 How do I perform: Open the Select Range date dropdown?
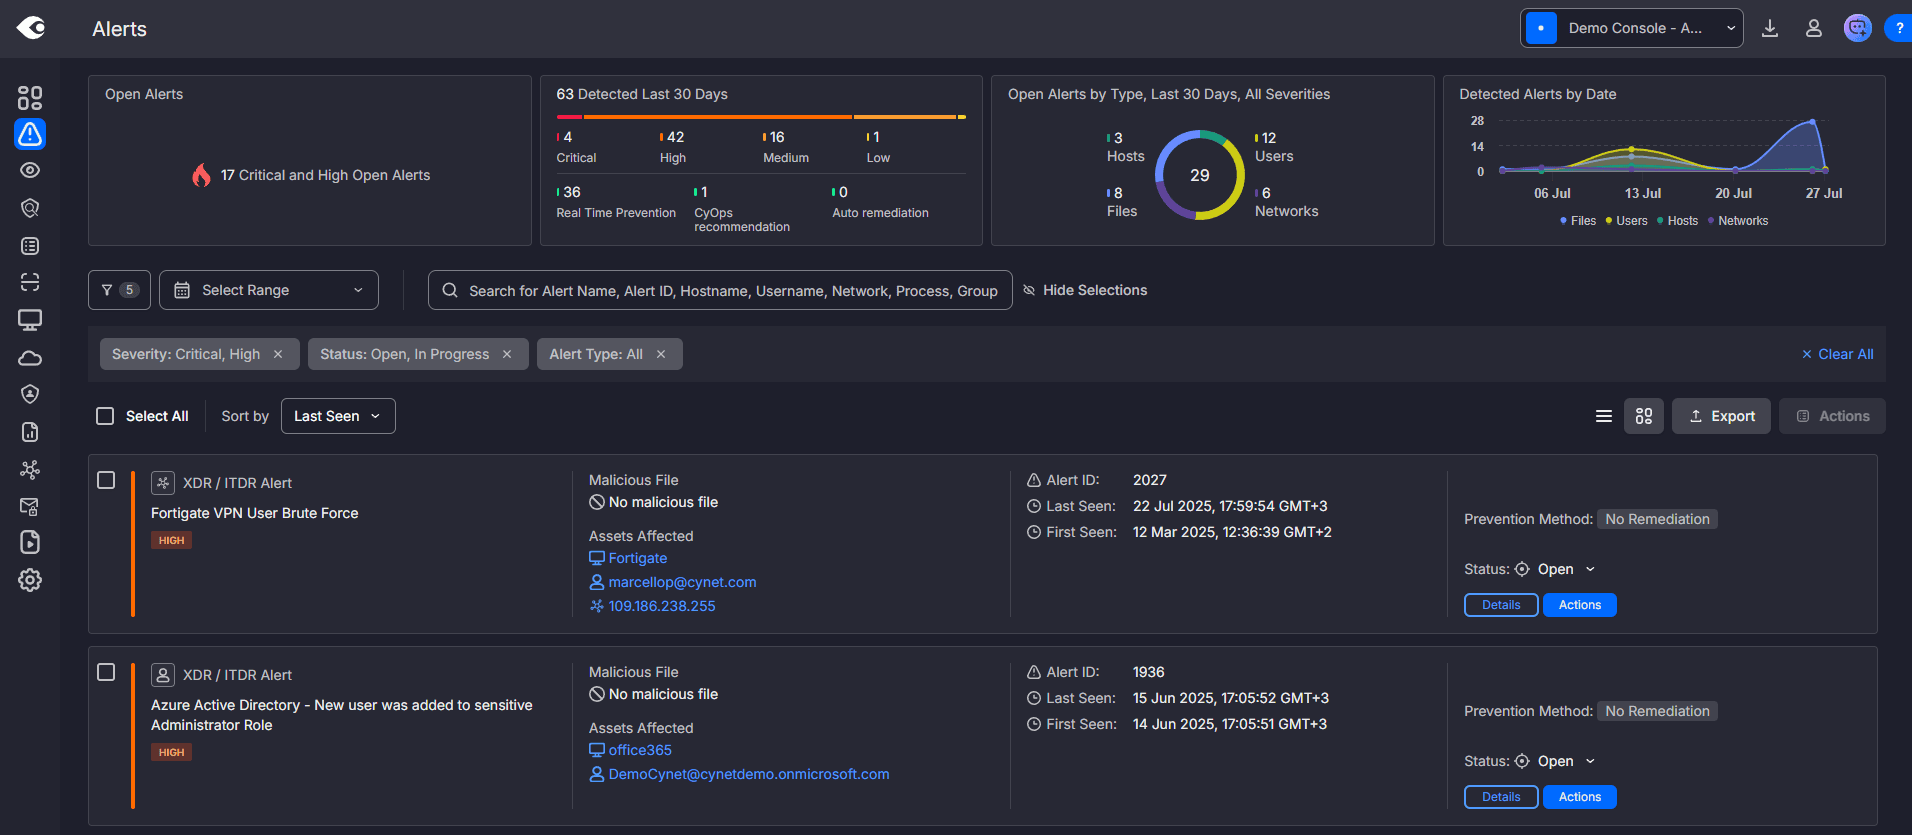tap(269, 290)
